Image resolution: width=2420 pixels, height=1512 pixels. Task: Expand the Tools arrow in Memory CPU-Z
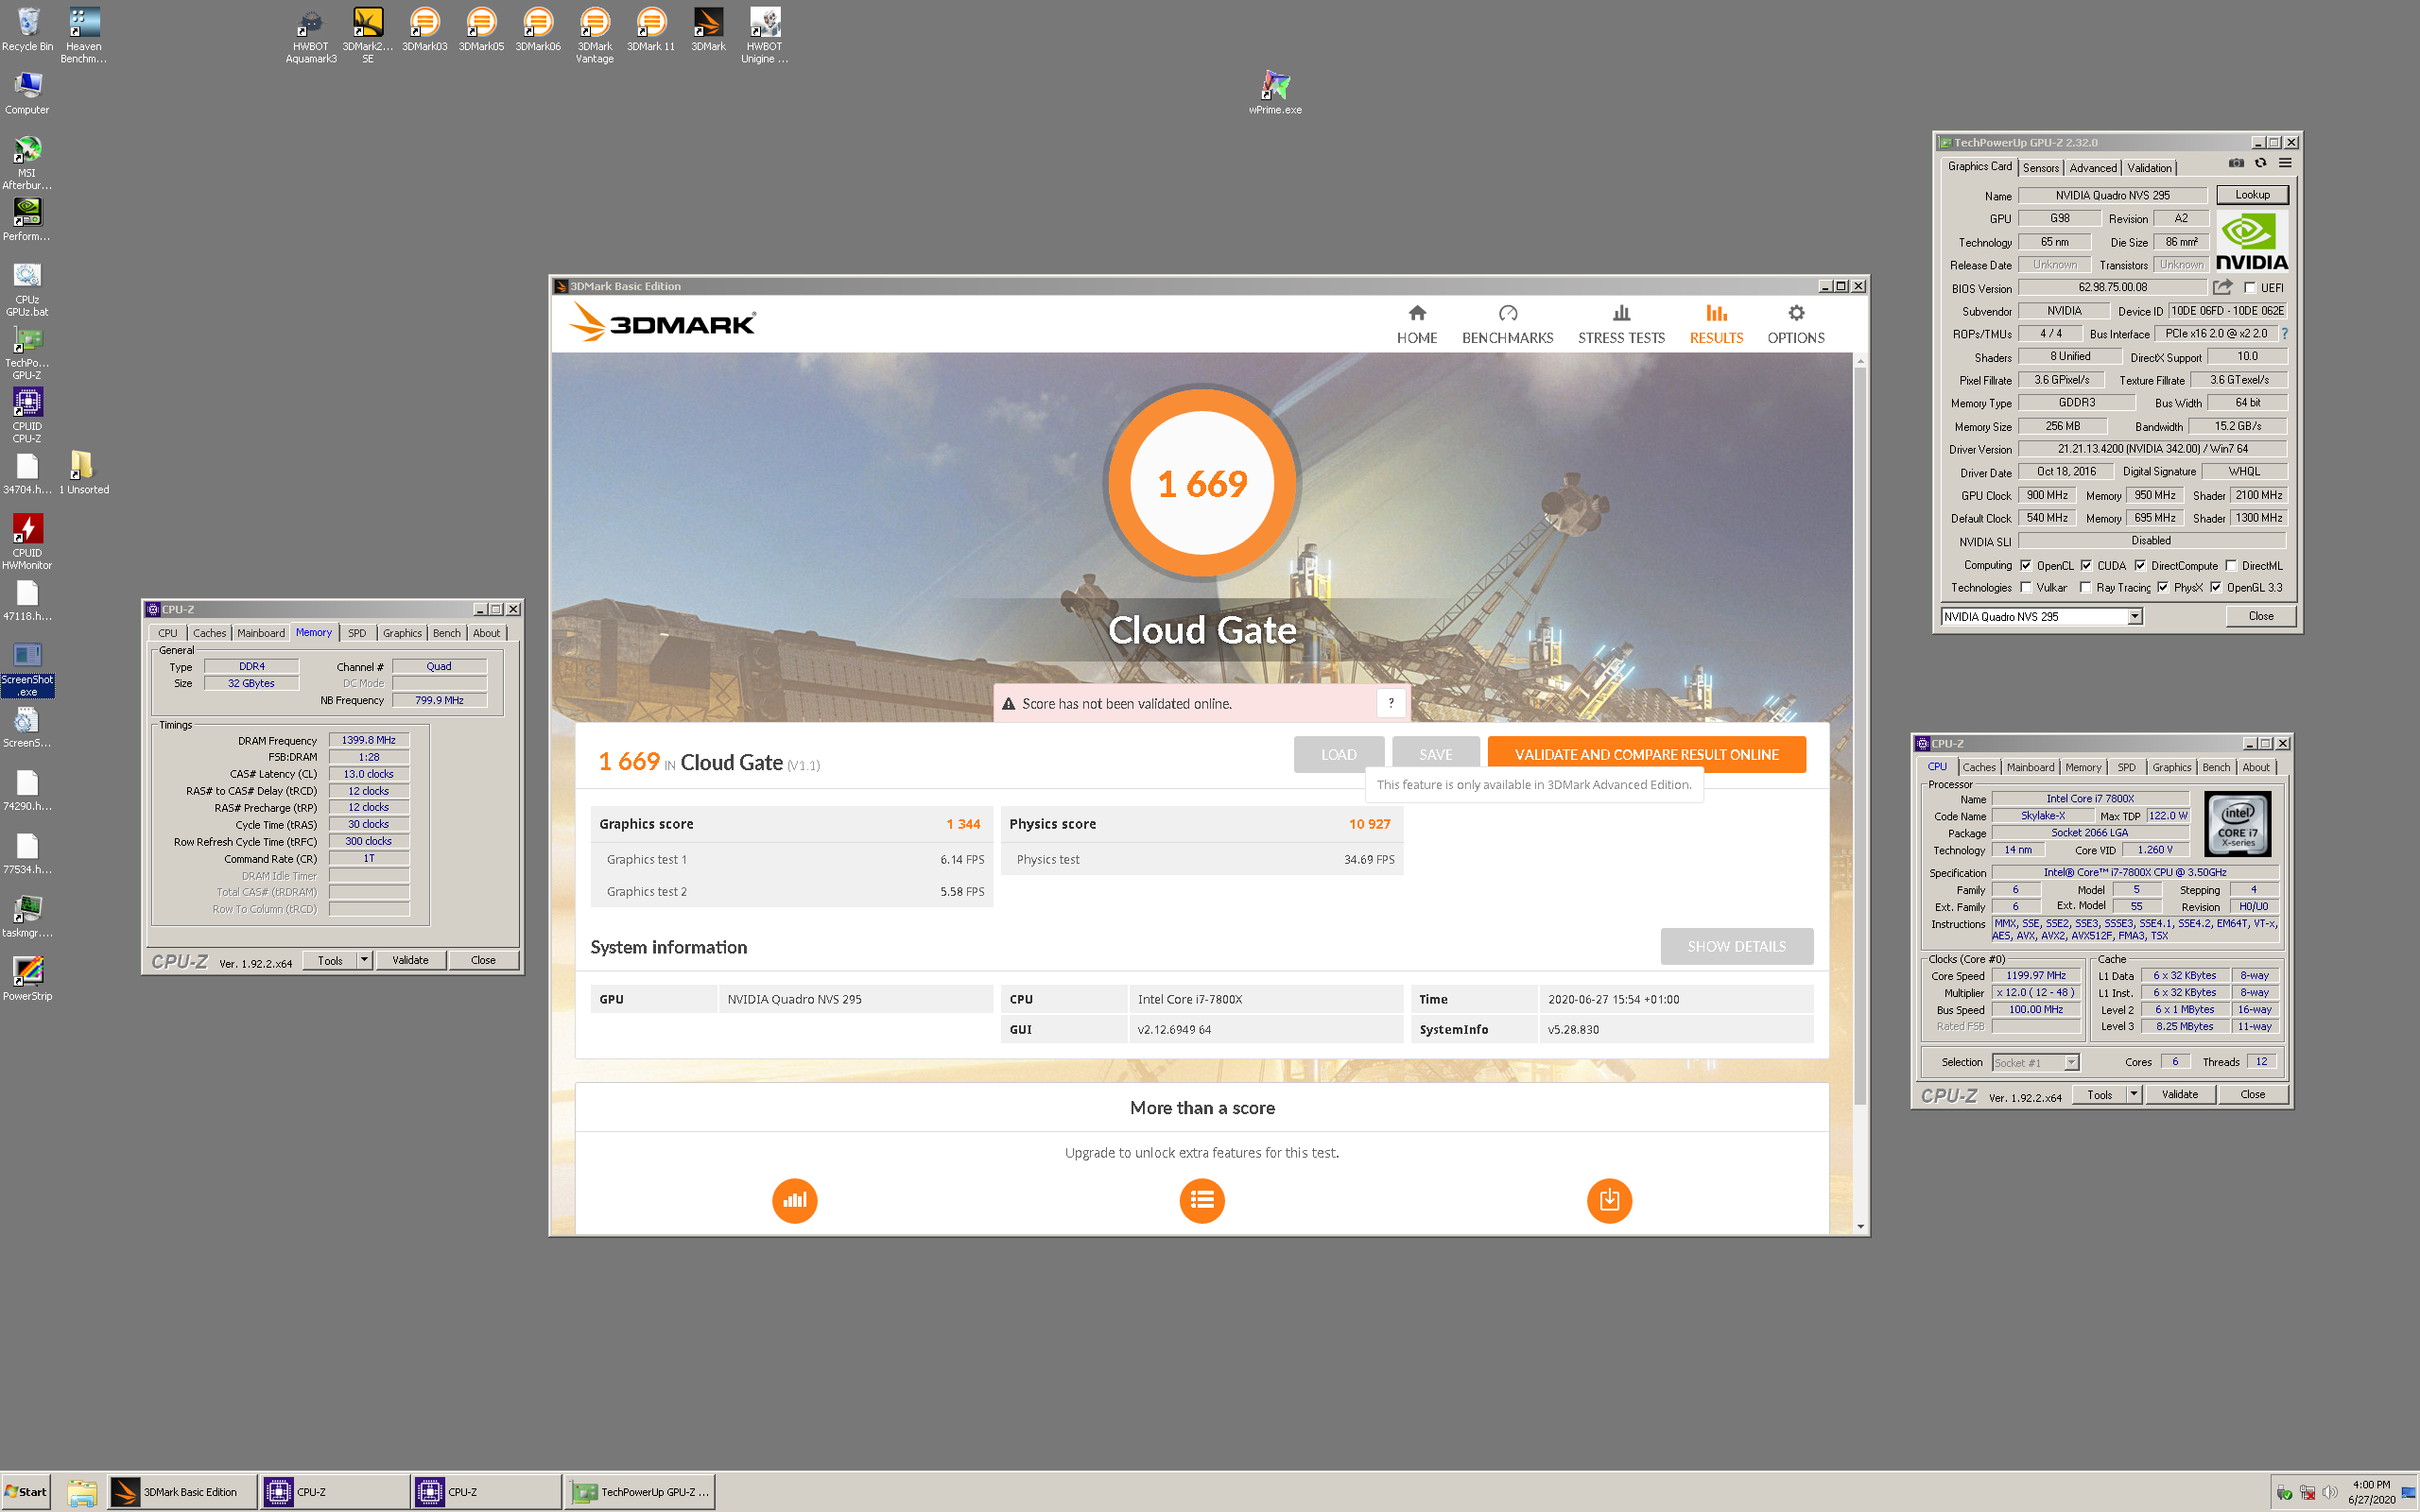pyautogui.click(x=364, y=960)
